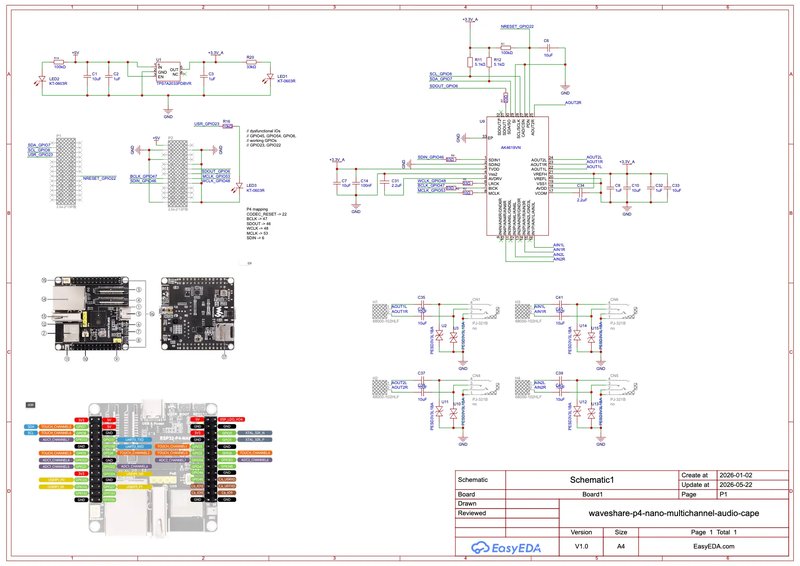Click the 'Page 1 Total 1' text

714,532
